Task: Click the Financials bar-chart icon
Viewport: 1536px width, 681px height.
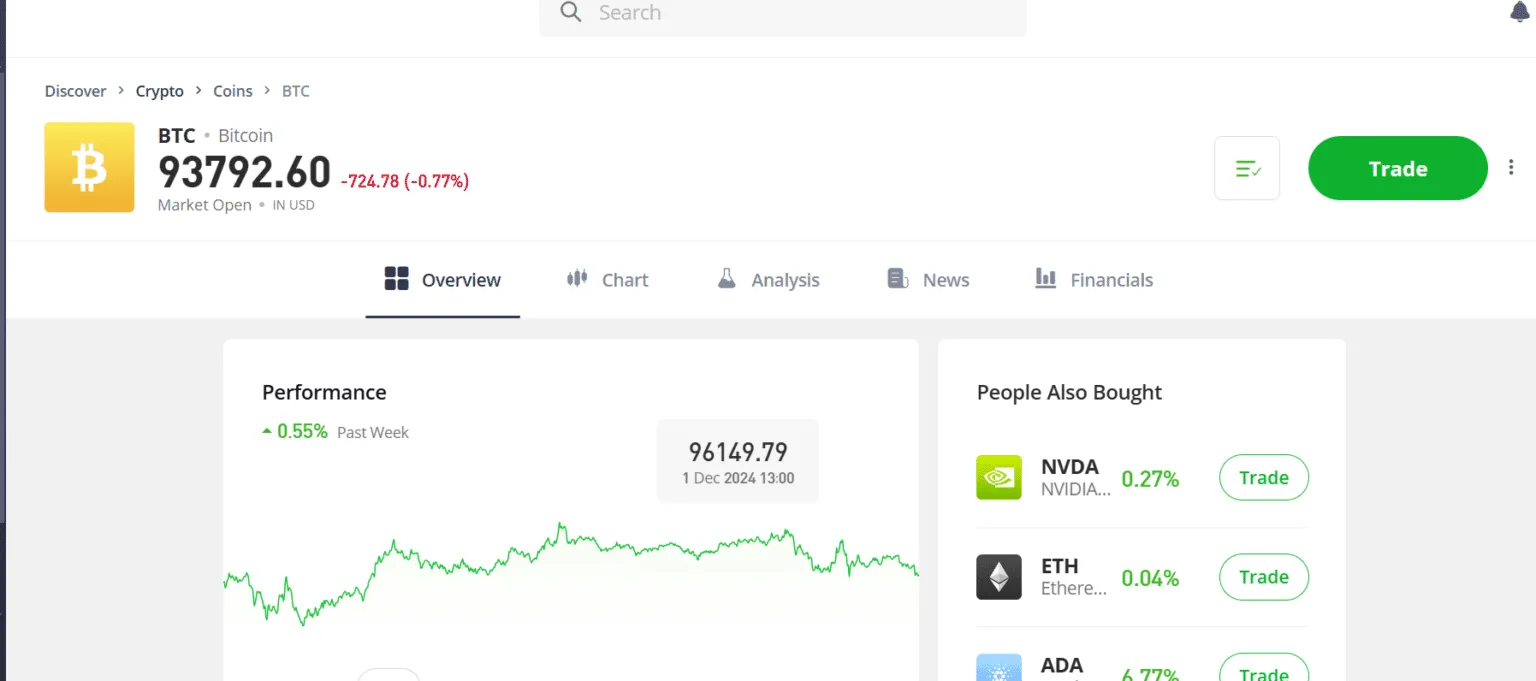Action: 1044,279
